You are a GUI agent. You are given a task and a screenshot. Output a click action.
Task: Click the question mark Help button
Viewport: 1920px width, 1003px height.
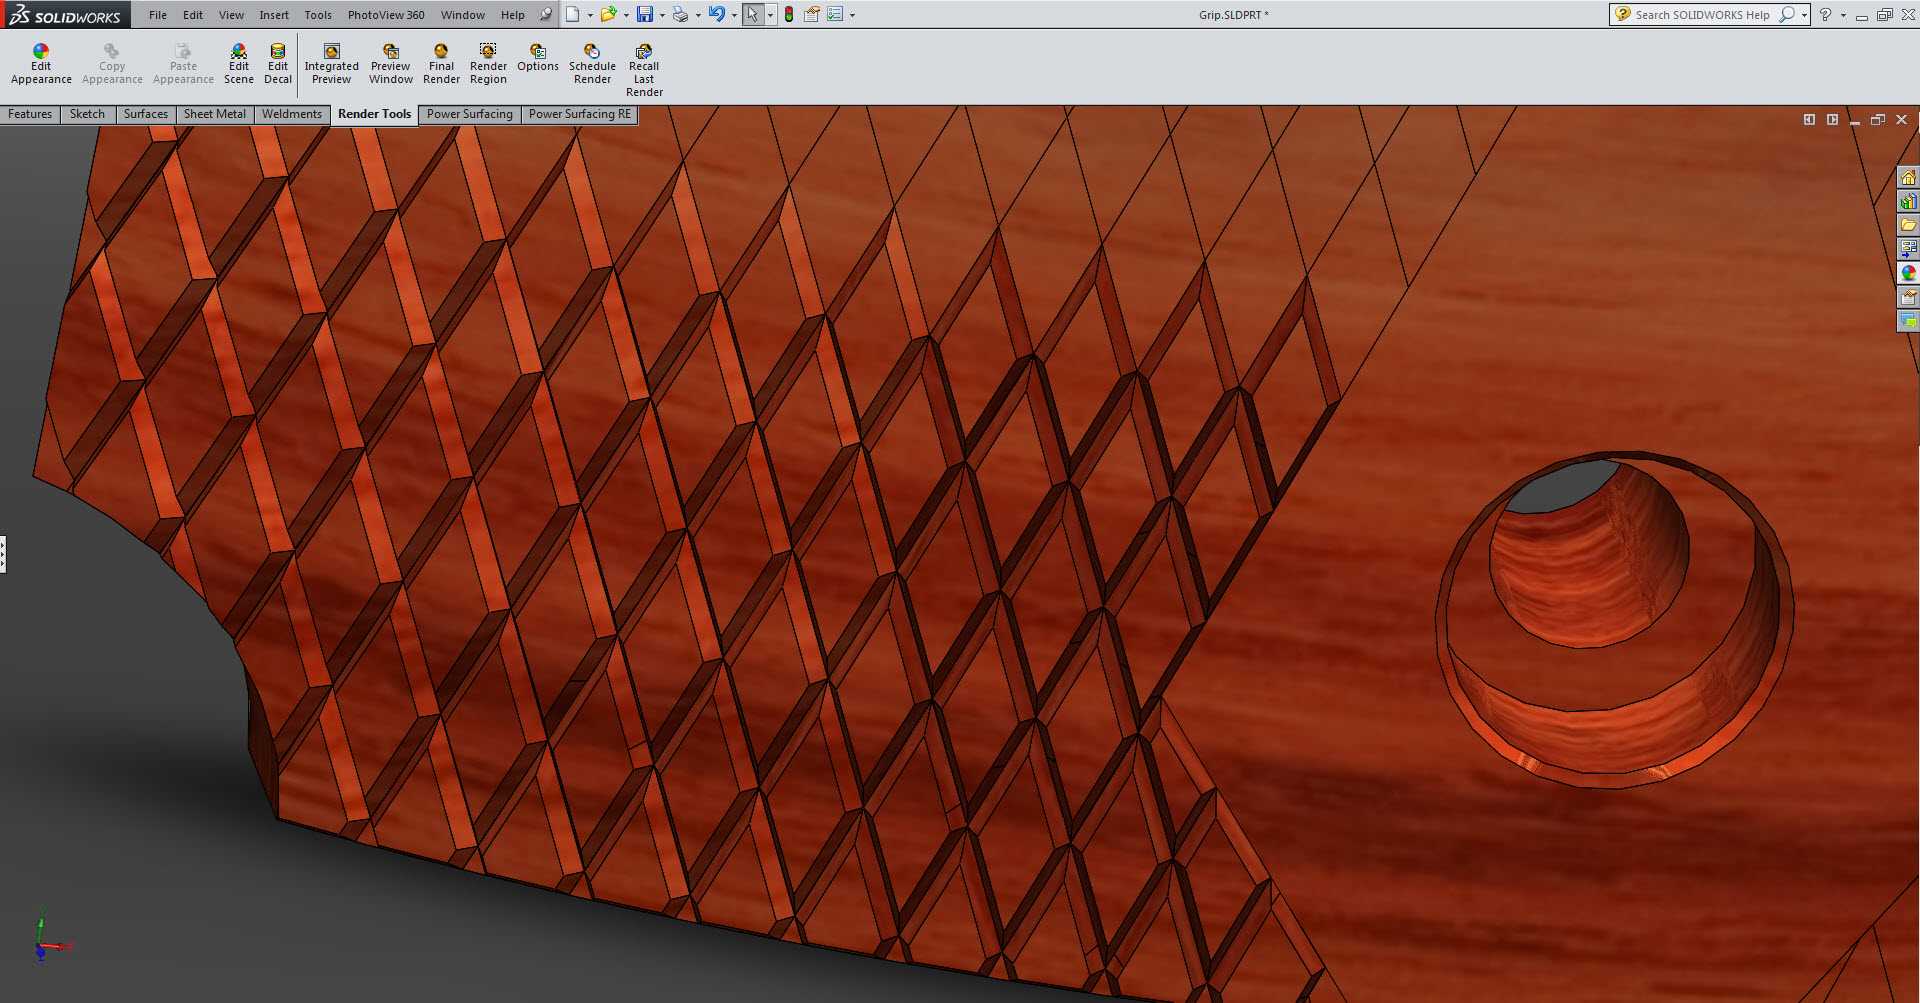(1826, 15)
